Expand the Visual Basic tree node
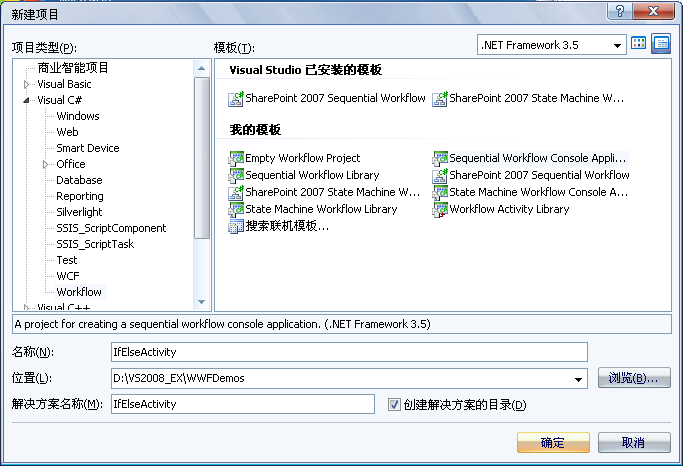The height and width of the screenshot is (466, 683). [26, 84]
